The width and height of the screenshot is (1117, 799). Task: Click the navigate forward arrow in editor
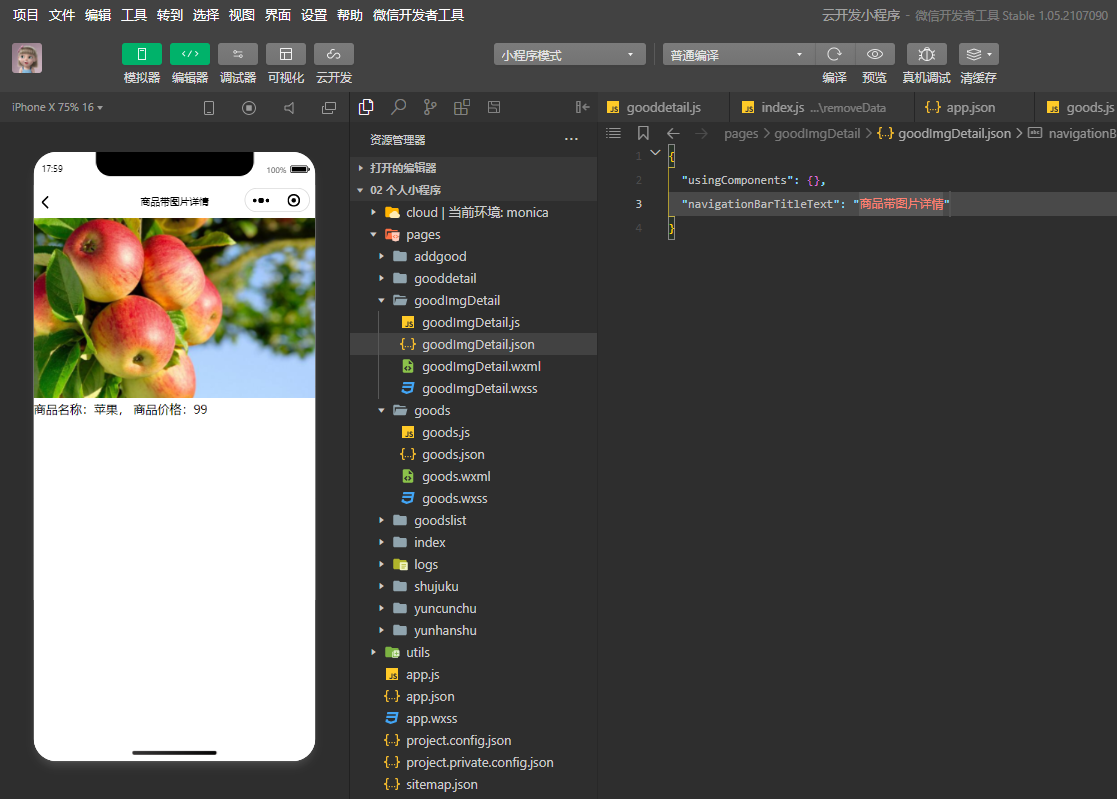coord(702,133)
